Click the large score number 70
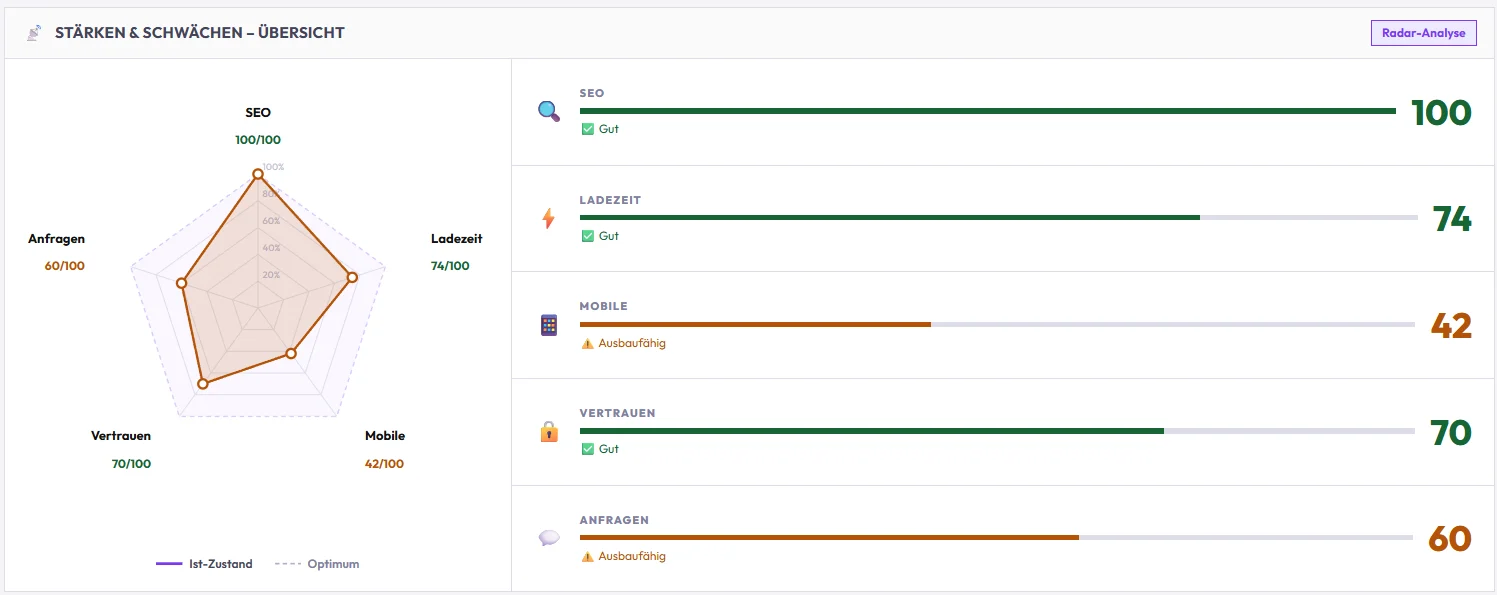 (1451, 433)
